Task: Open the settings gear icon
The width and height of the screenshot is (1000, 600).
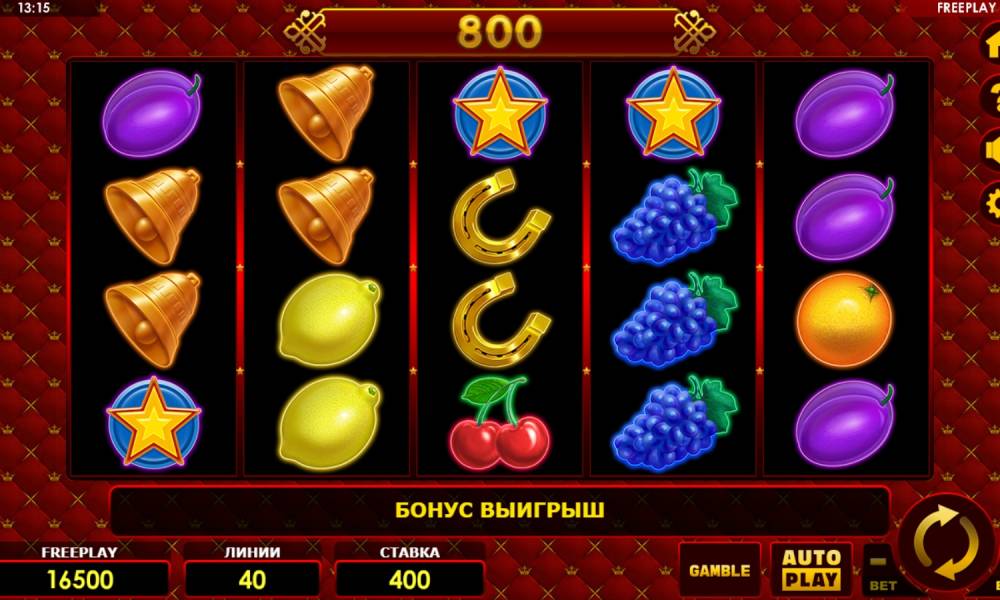Action: click(991, 203)
